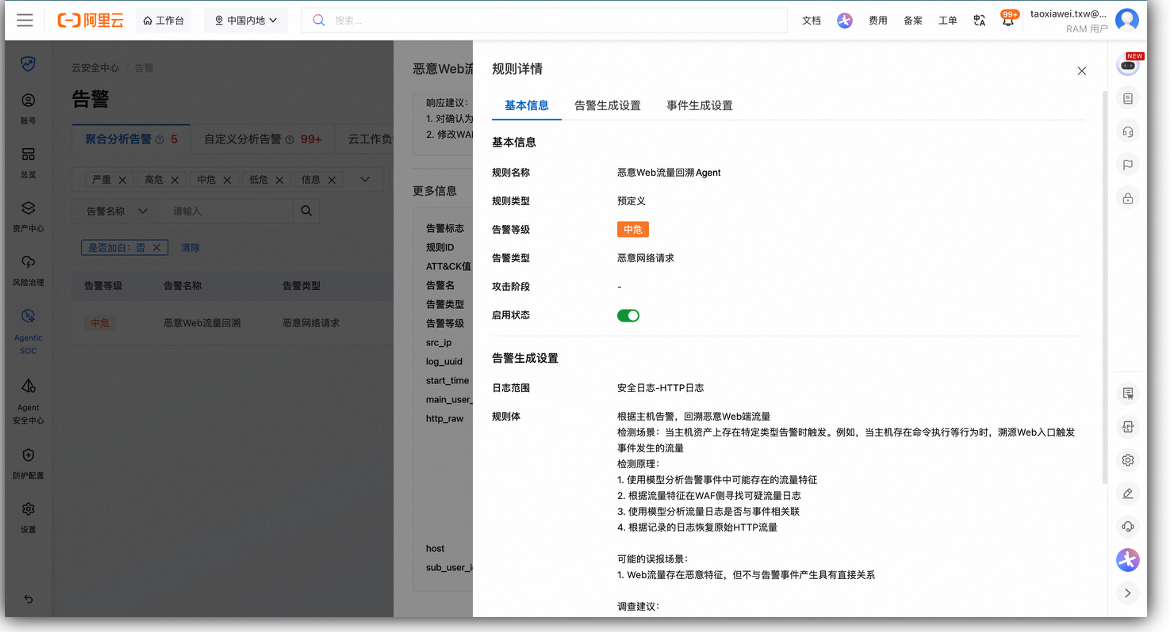Open 总览 in the left sidebar
1170x632 pixels.
click(x=28, y=162)
